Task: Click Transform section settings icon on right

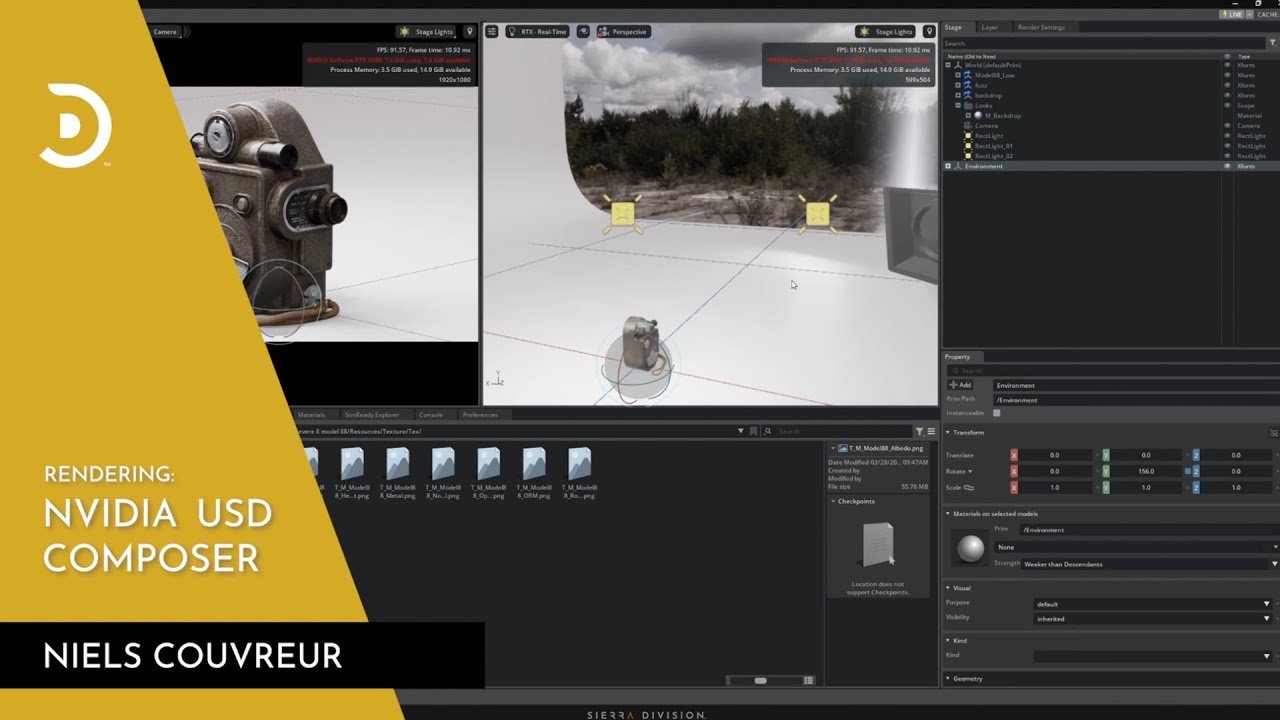Action: click(1274, 433)
